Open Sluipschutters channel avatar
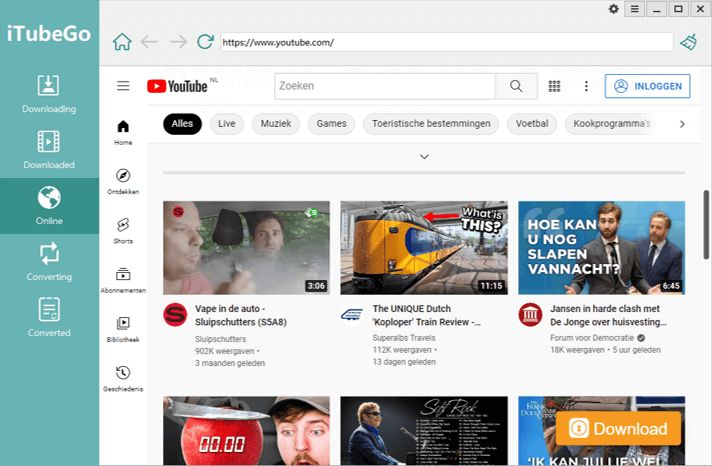This screenshot has height=466, width=712. click(x=175, y=315)
